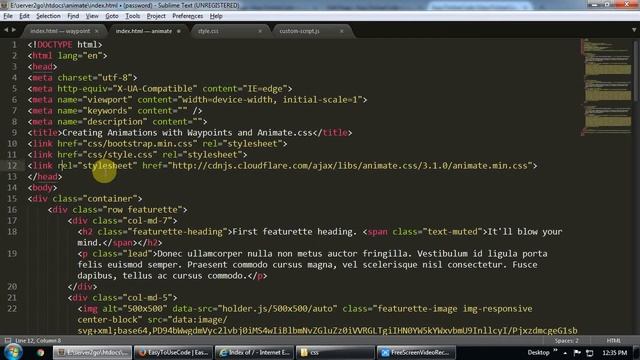Click the 'Line 12, Column 8' status text

click(38, 340)
